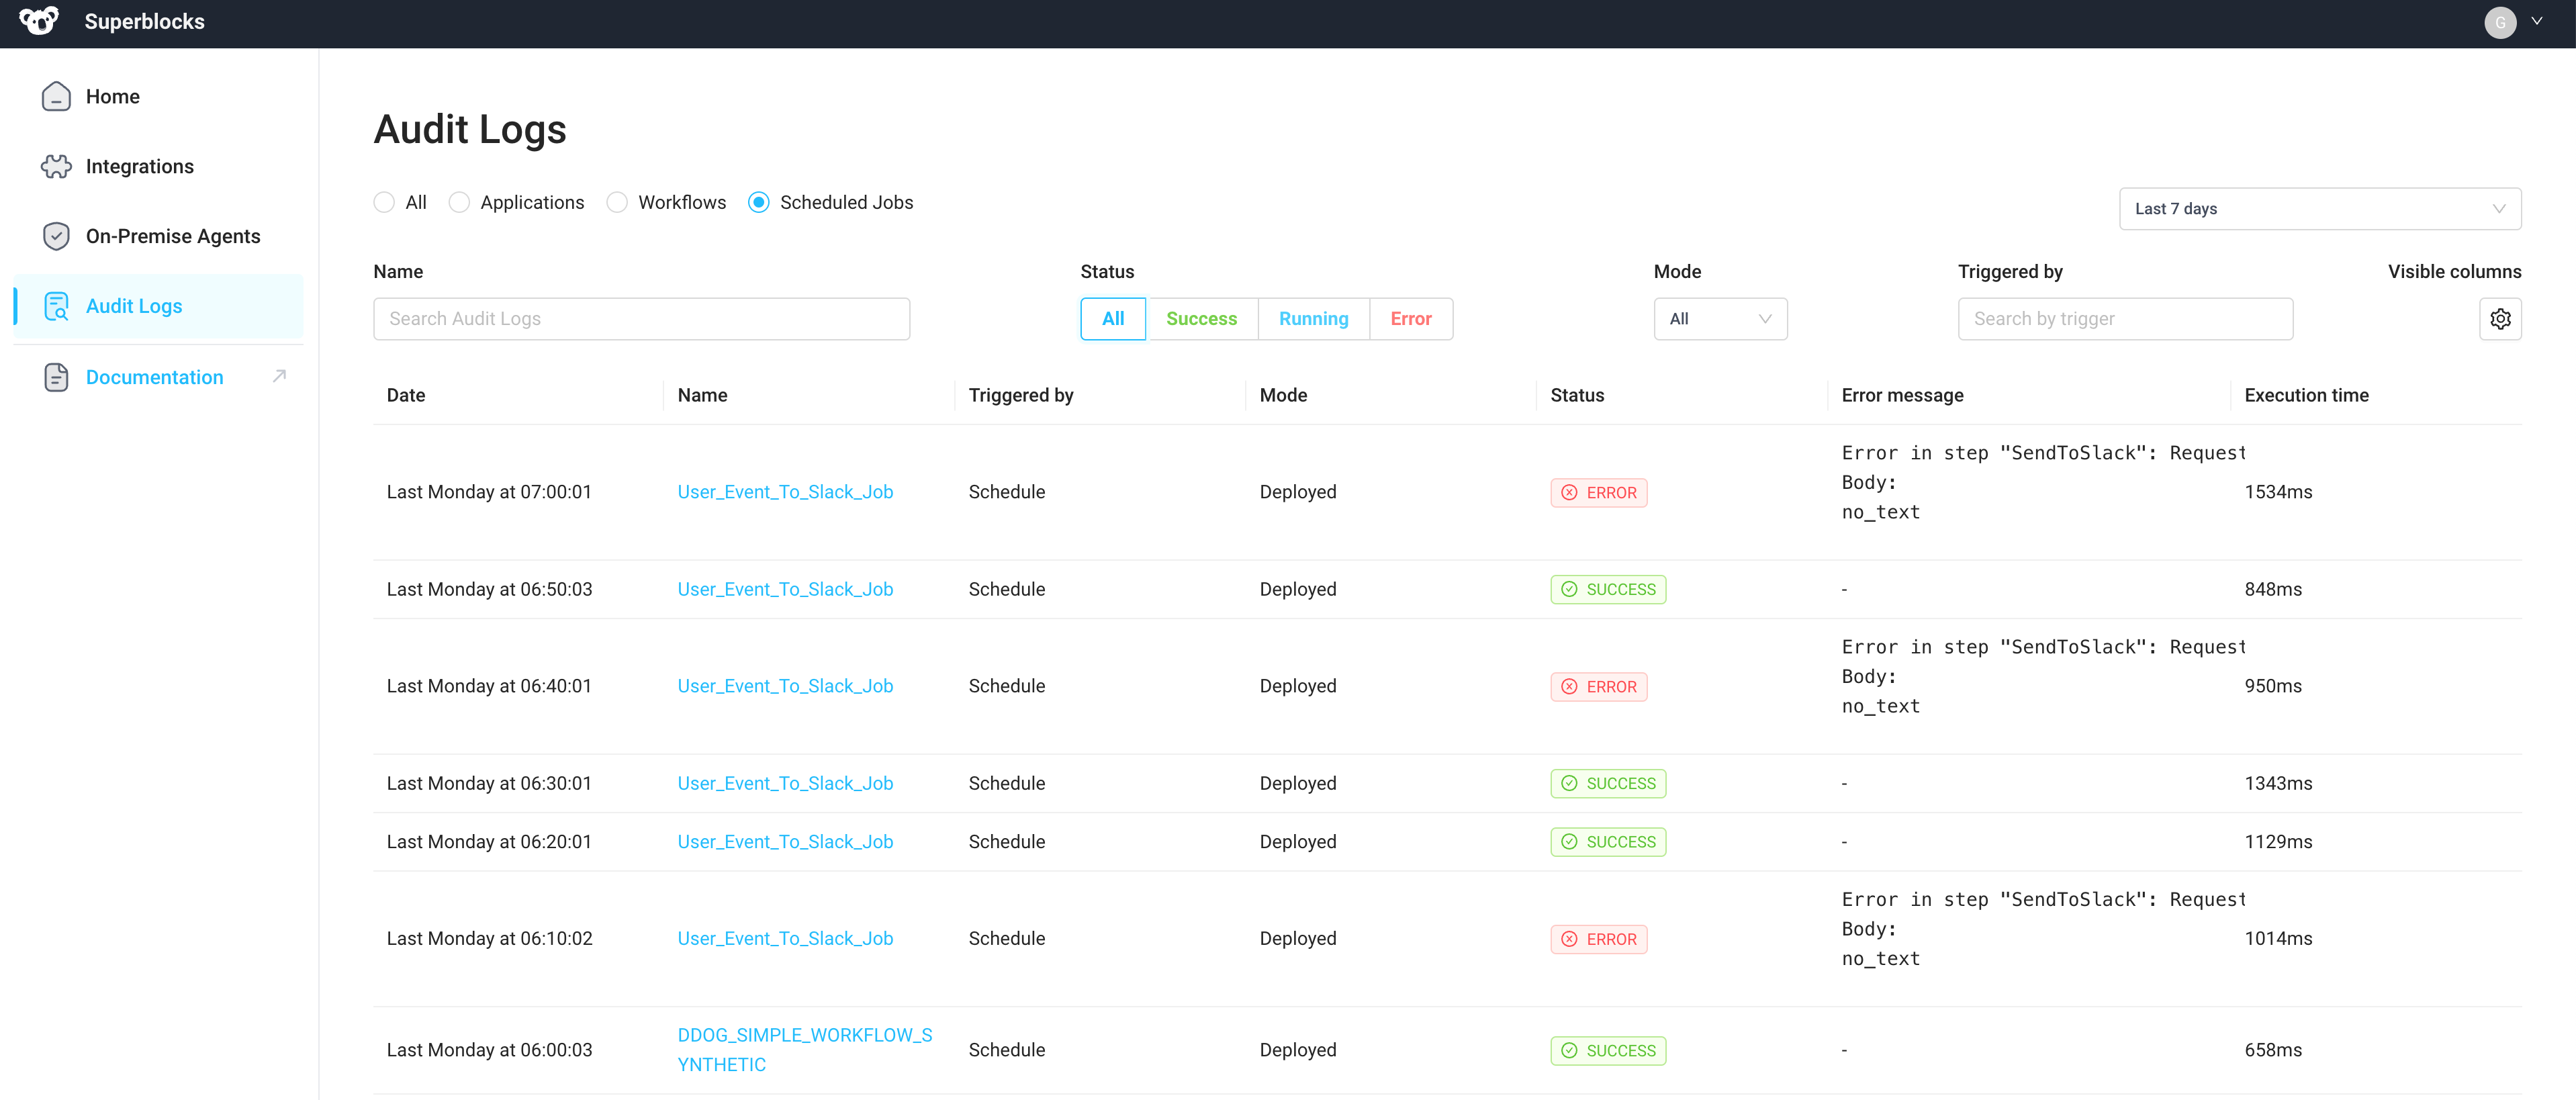Viewport: 2576px width, 1100px height.
Task: Click the user avatar in the top bar
Action: [2500, 22]
